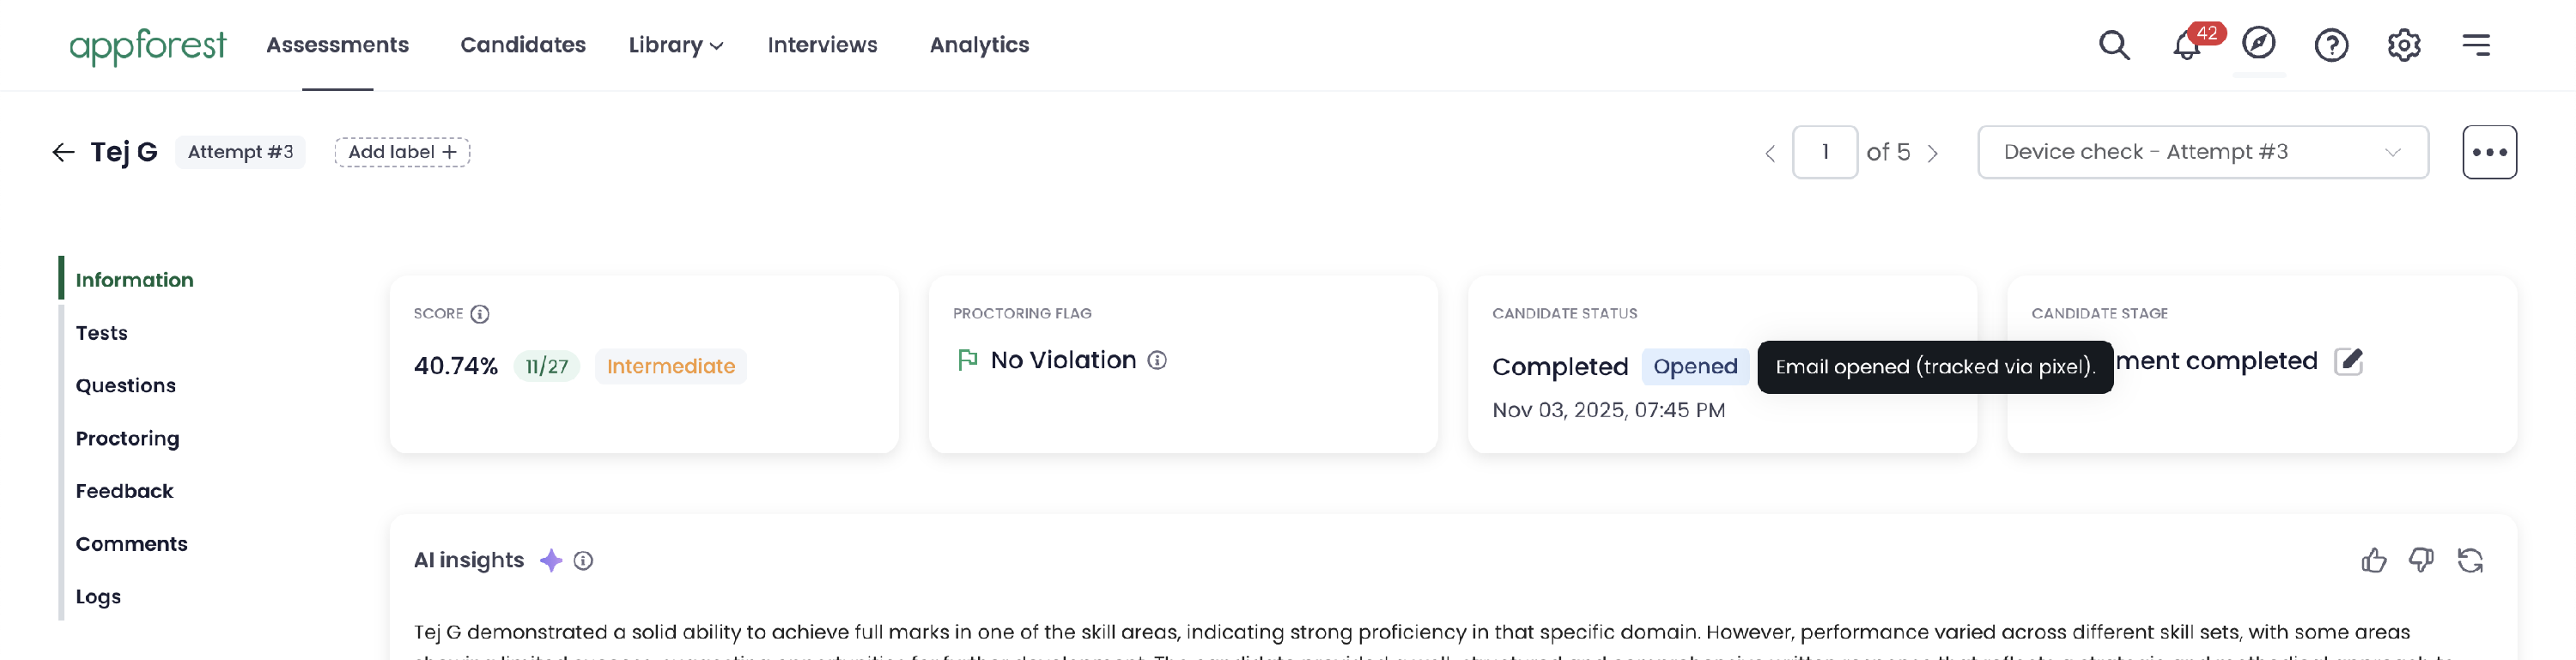Click the compass explore icon

[2259, 43]
